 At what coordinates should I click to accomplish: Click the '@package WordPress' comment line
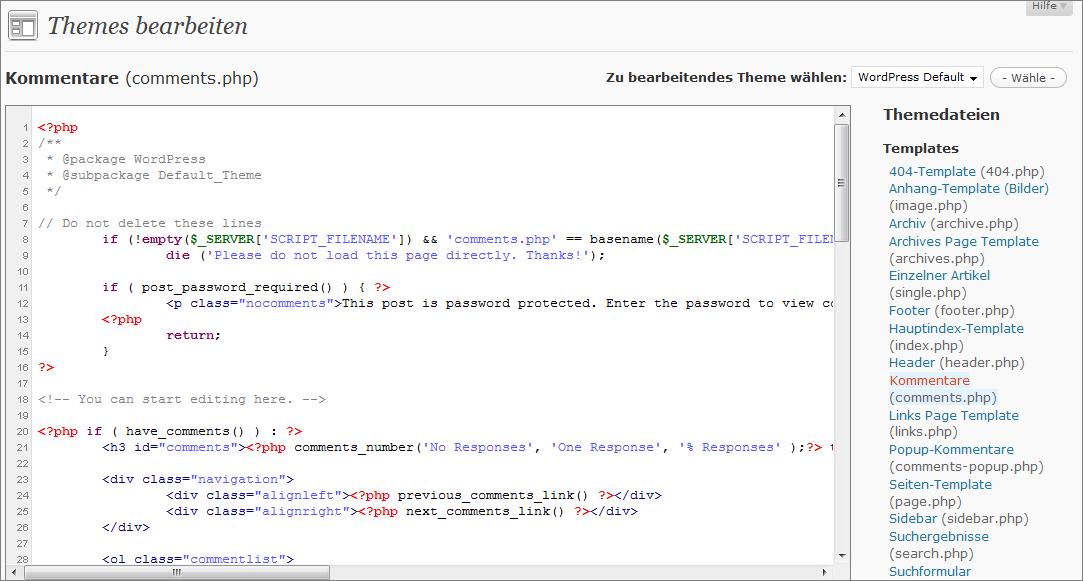pos(126,159)
